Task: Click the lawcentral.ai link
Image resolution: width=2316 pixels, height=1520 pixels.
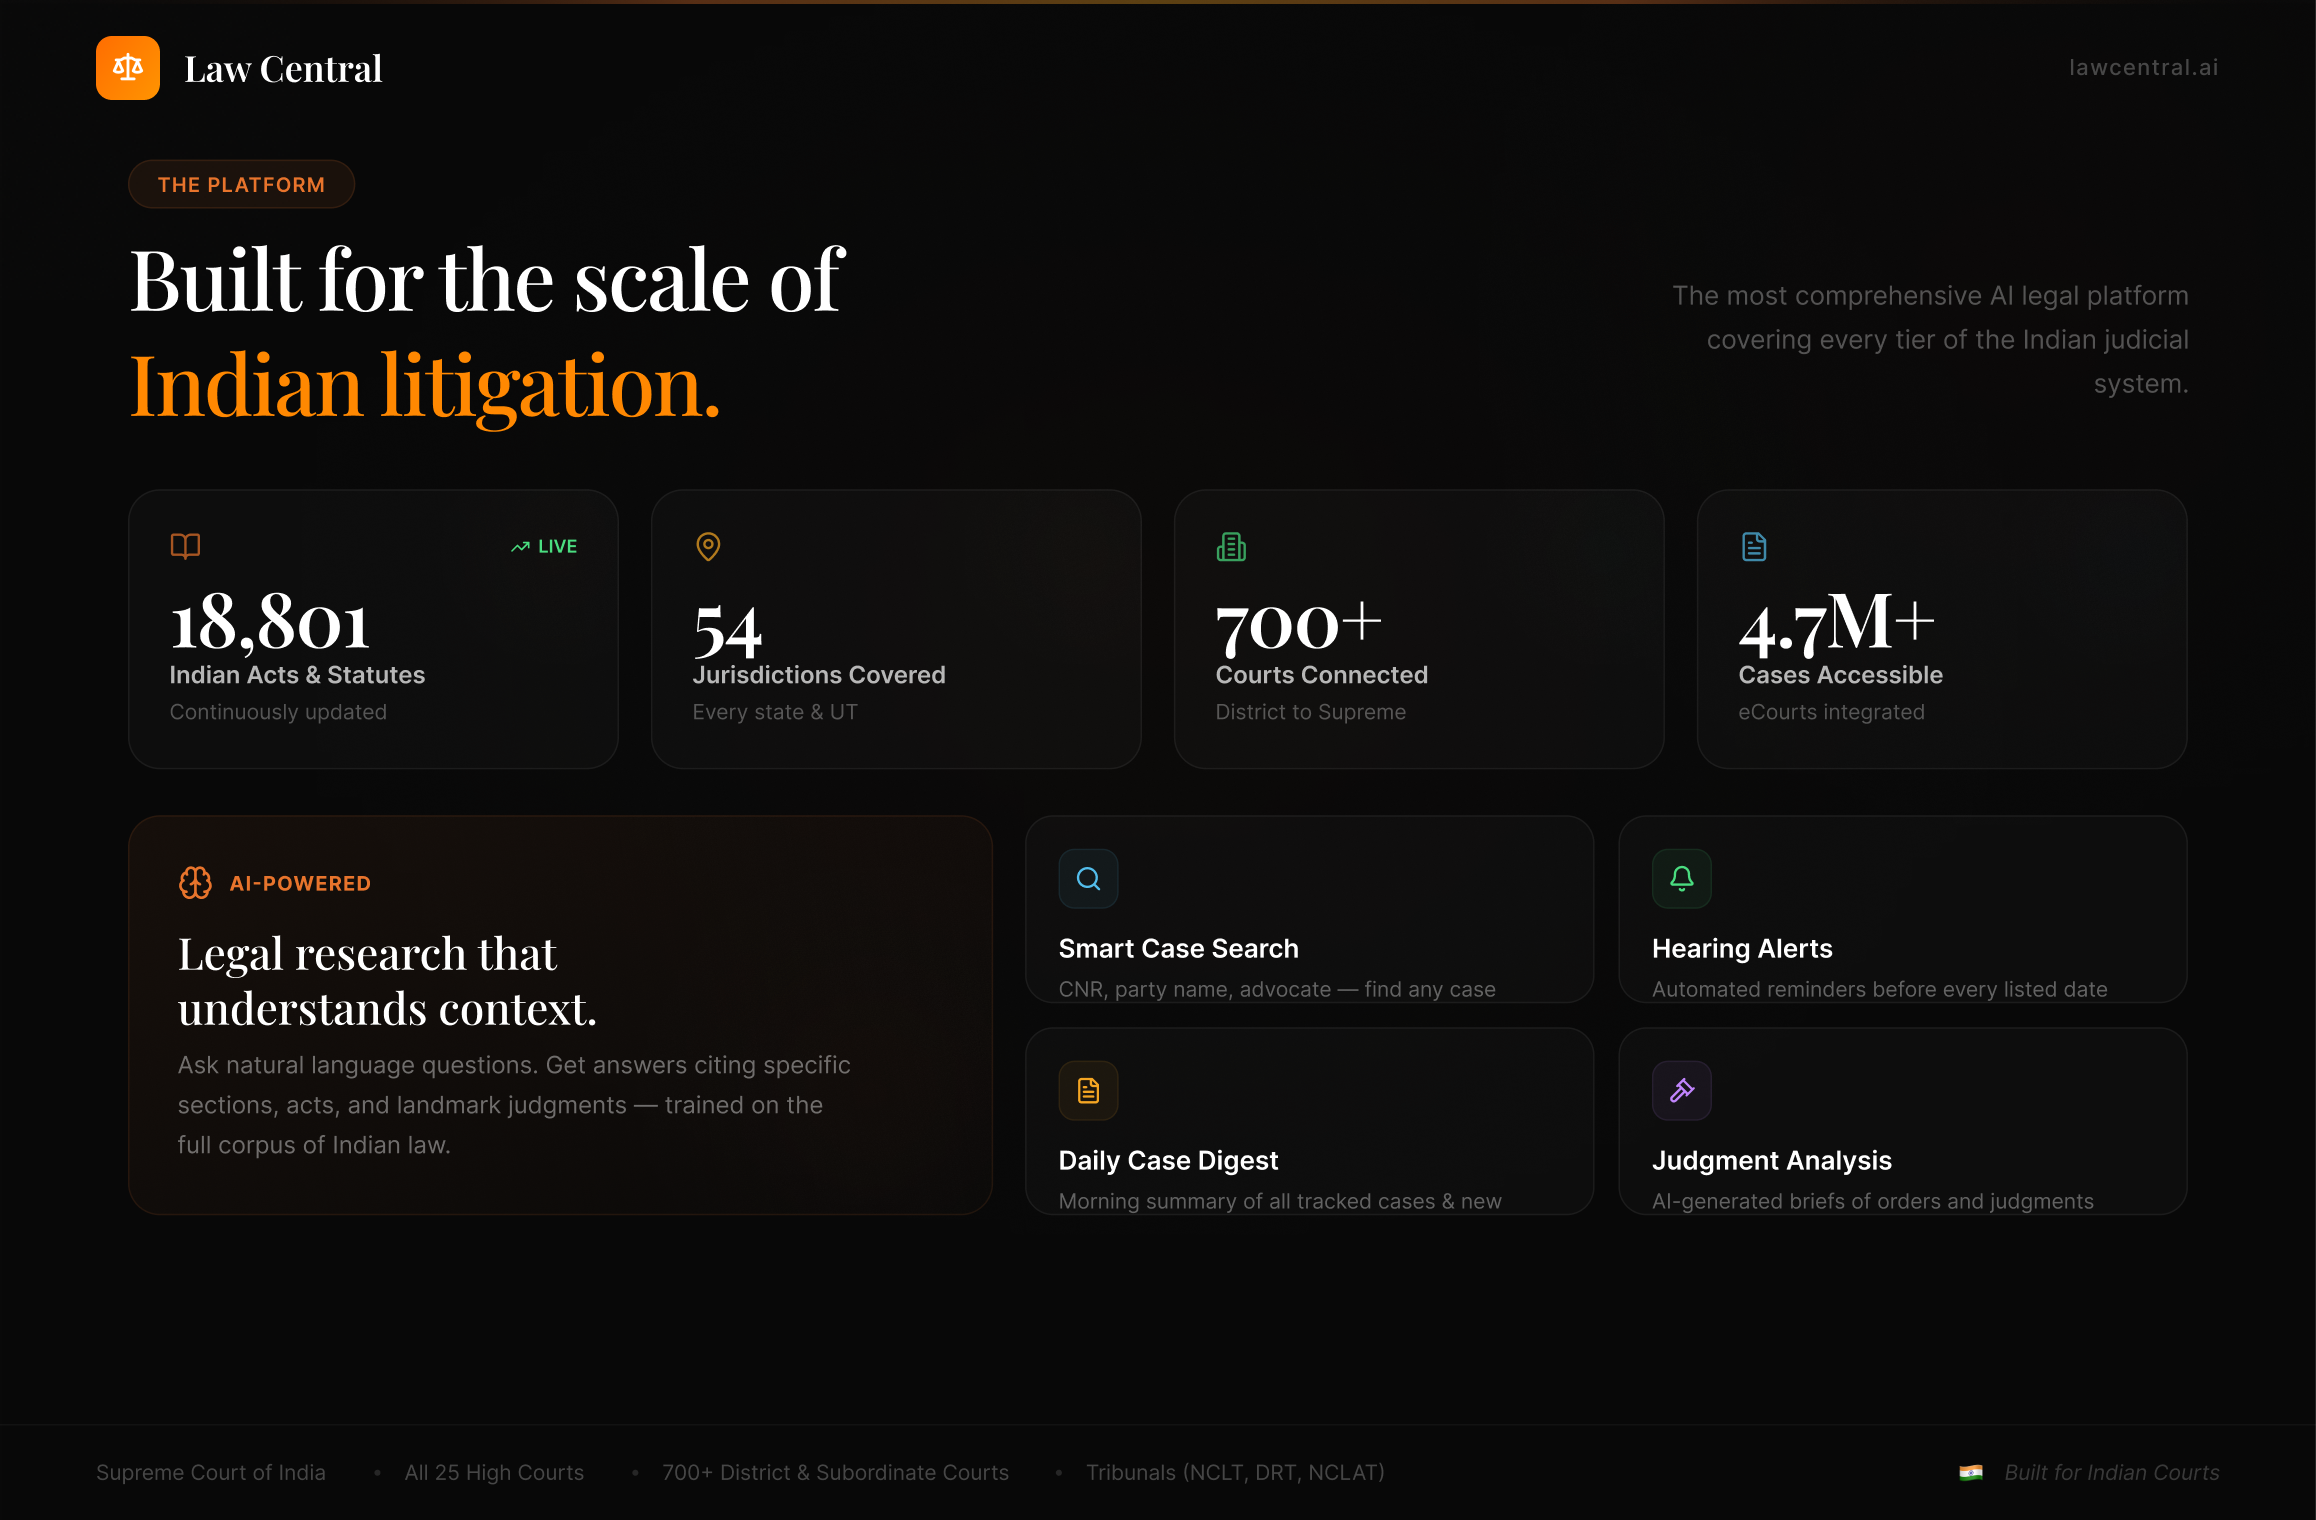Action: pyautogui.click(x=2142, y=67)
